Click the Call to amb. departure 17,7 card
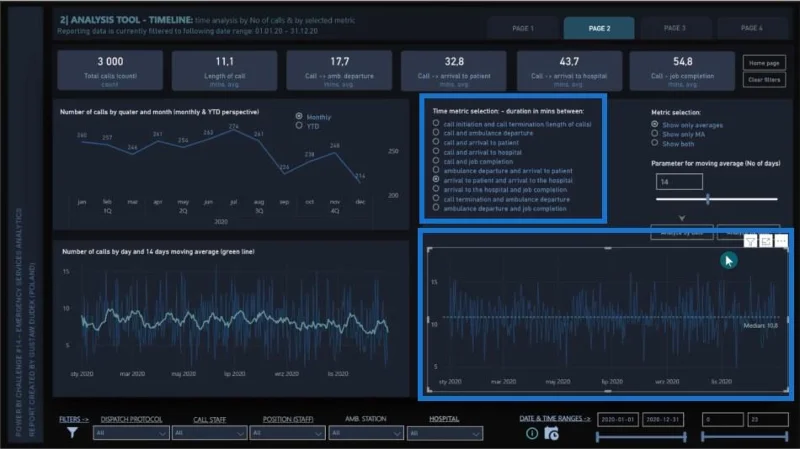The width and height of the screenshot is (800, 449). point(339,70)
